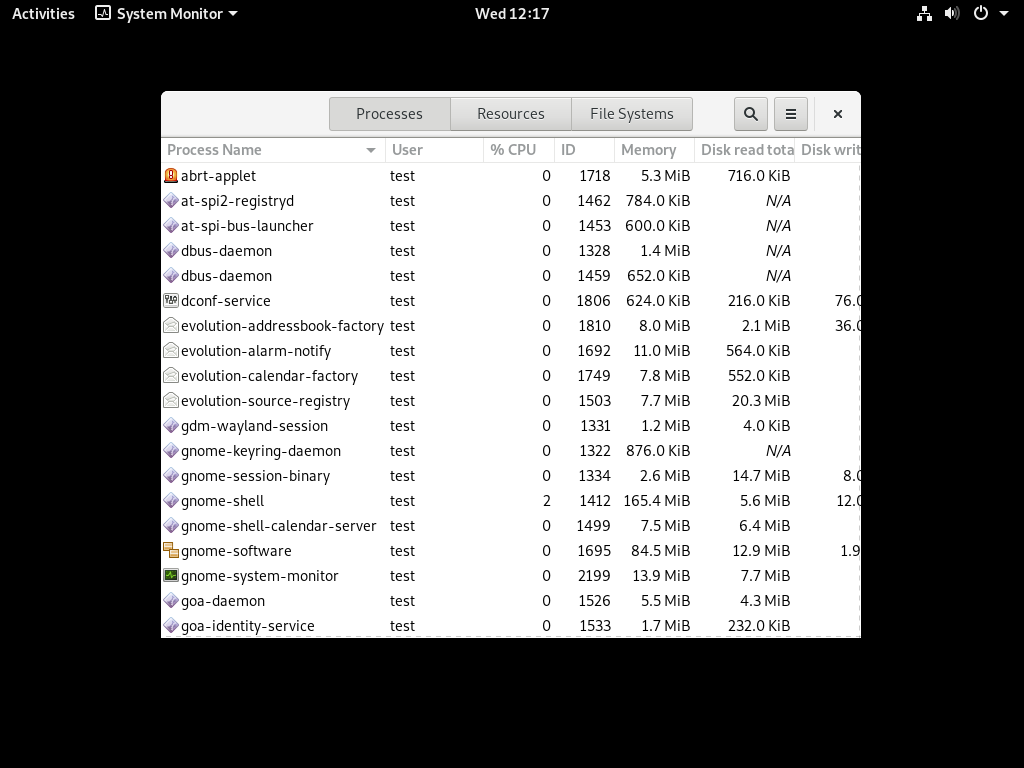
Task: Click the 84.5 MiB memory value
Action: (x=660, y=551)
